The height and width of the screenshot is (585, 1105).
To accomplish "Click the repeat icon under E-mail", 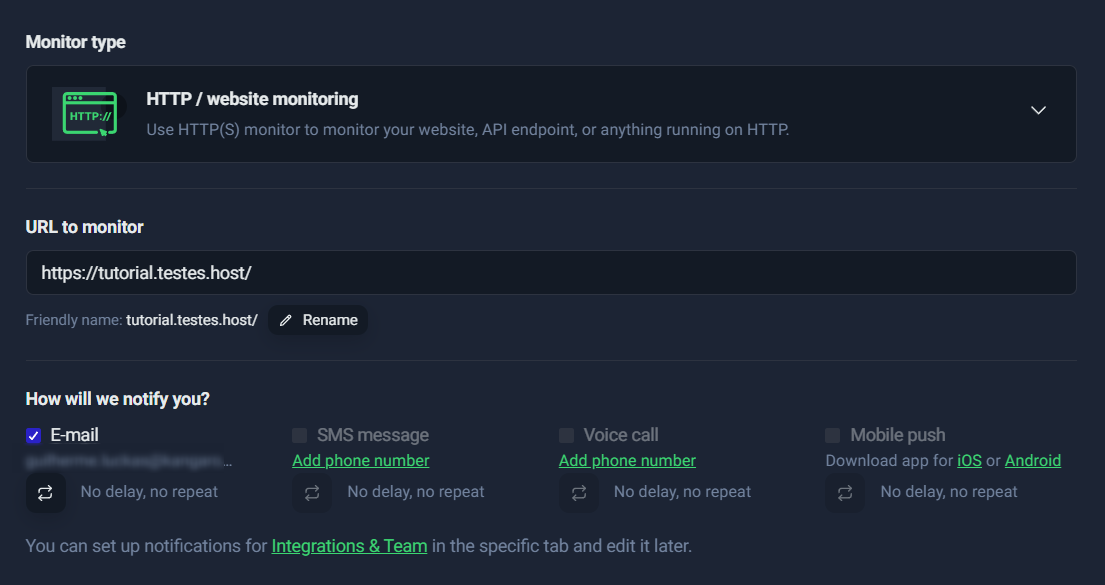I will pyautogui.click(x=46, y=492).
